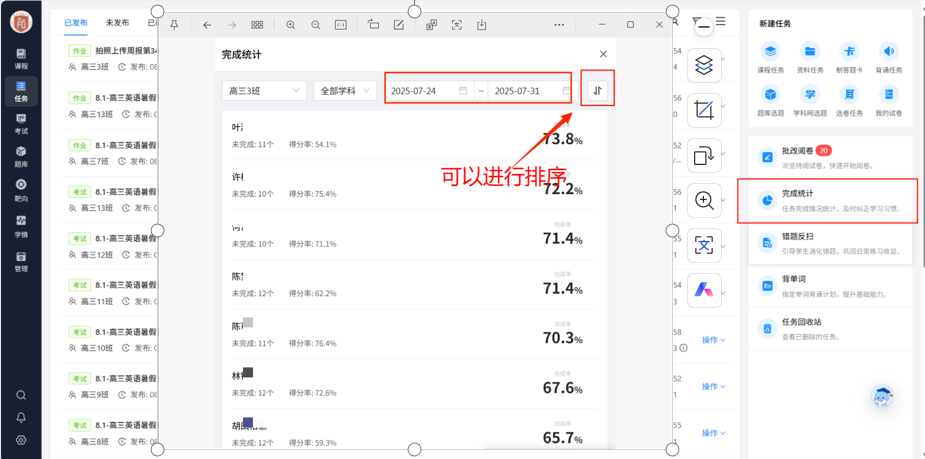The image size is (925, 459).
Task: Open 考试 in the left sidebar
Action: 21,124
